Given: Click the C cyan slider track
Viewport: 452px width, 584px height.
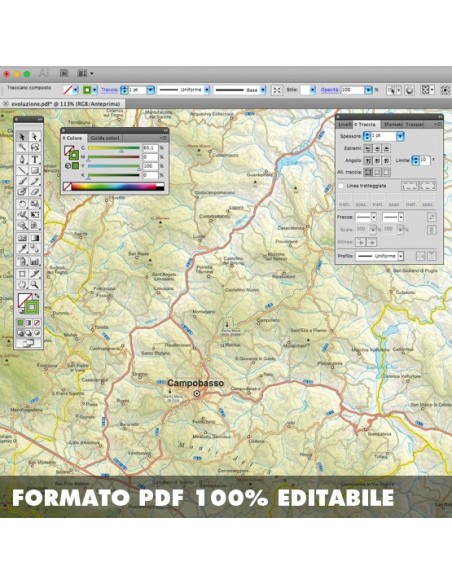Looking at the screenshot, I should tap(114, 148).
